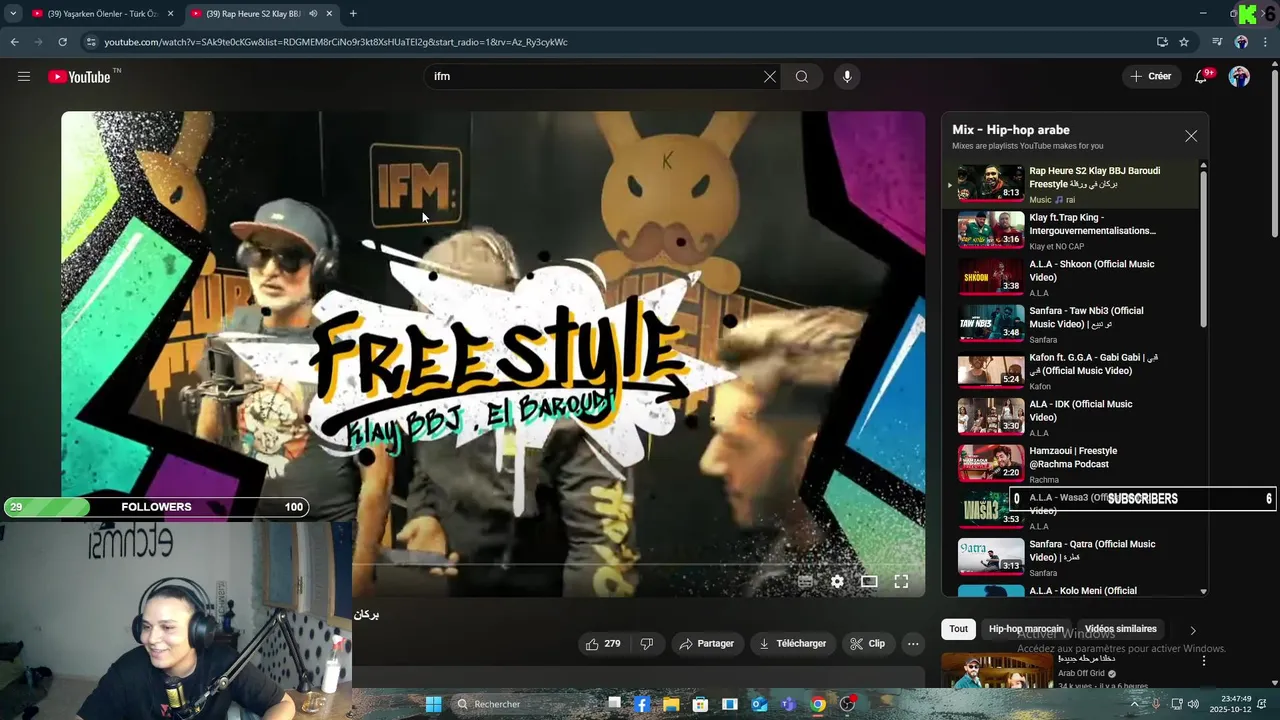Open options for Arab Off Grid video
Screen dimensions: 1280x720
(1203, 660)
